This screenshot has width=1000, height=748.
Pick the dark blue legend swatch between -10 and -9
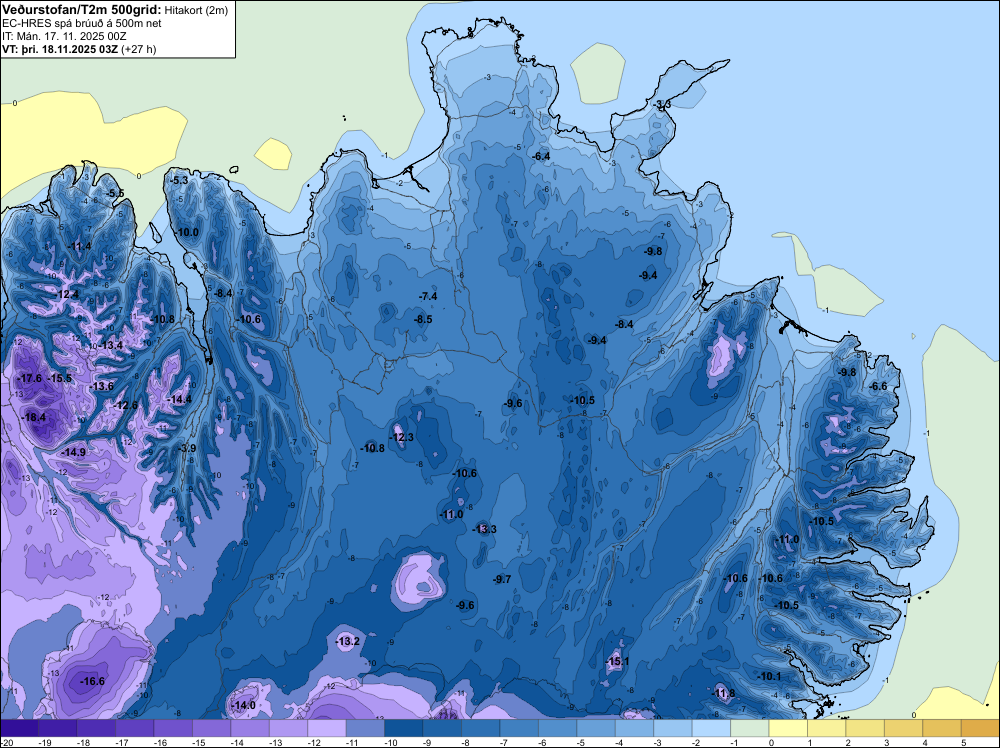coord(404,728)
